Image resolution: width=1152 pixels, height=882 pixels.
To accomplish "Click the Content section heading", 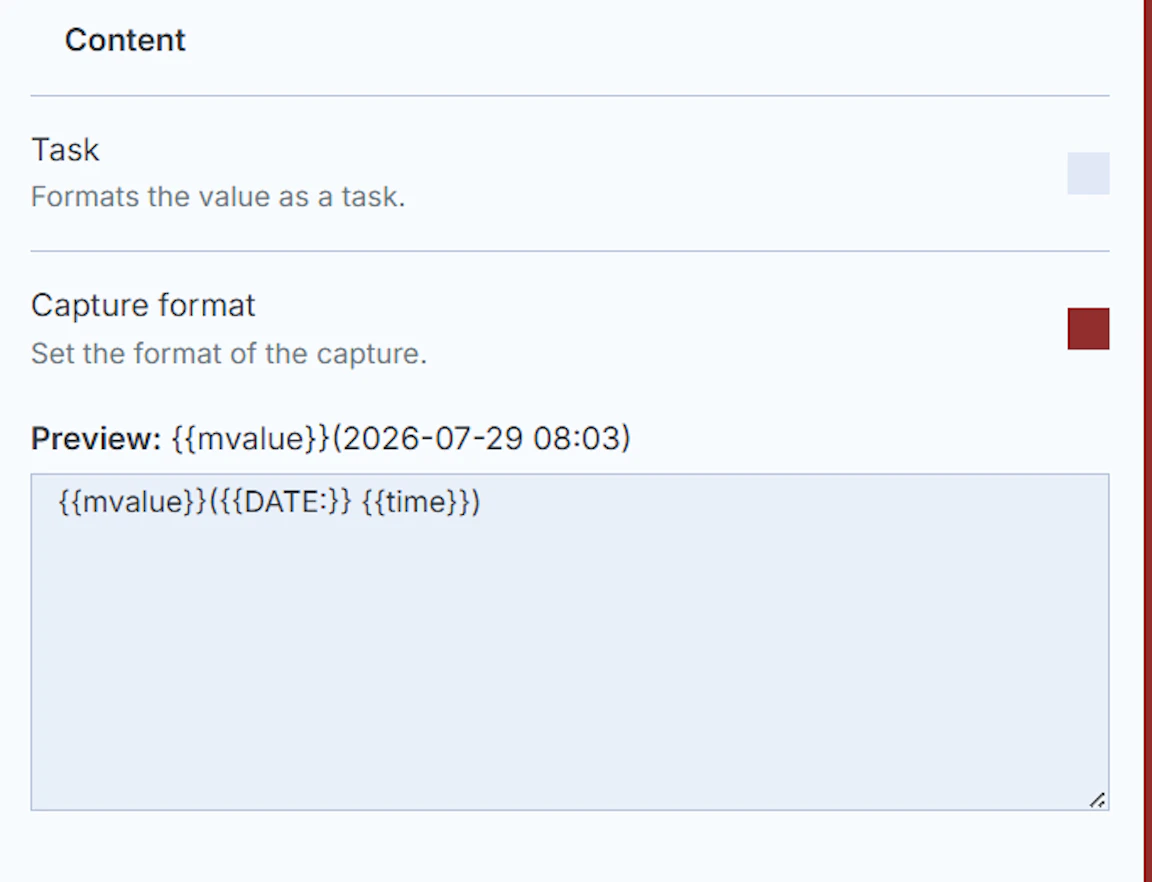I will pyautogui.click(x=125, y=40).
